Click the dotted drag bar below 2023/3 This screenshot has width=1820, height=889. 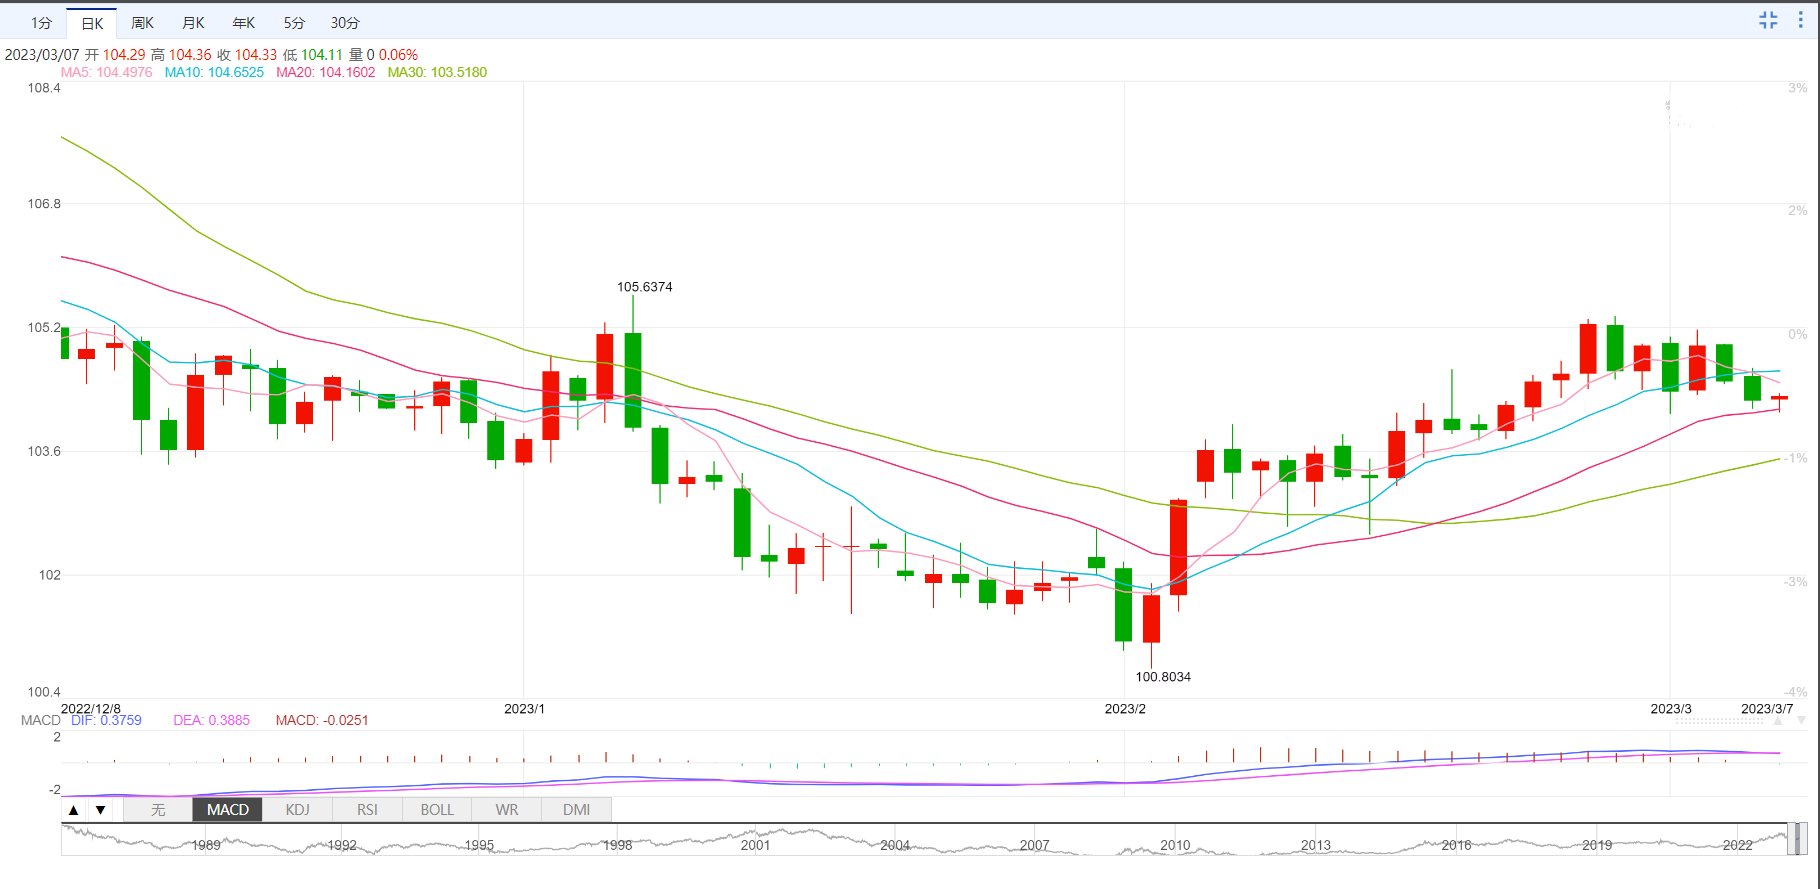[x=1720, y=721]
